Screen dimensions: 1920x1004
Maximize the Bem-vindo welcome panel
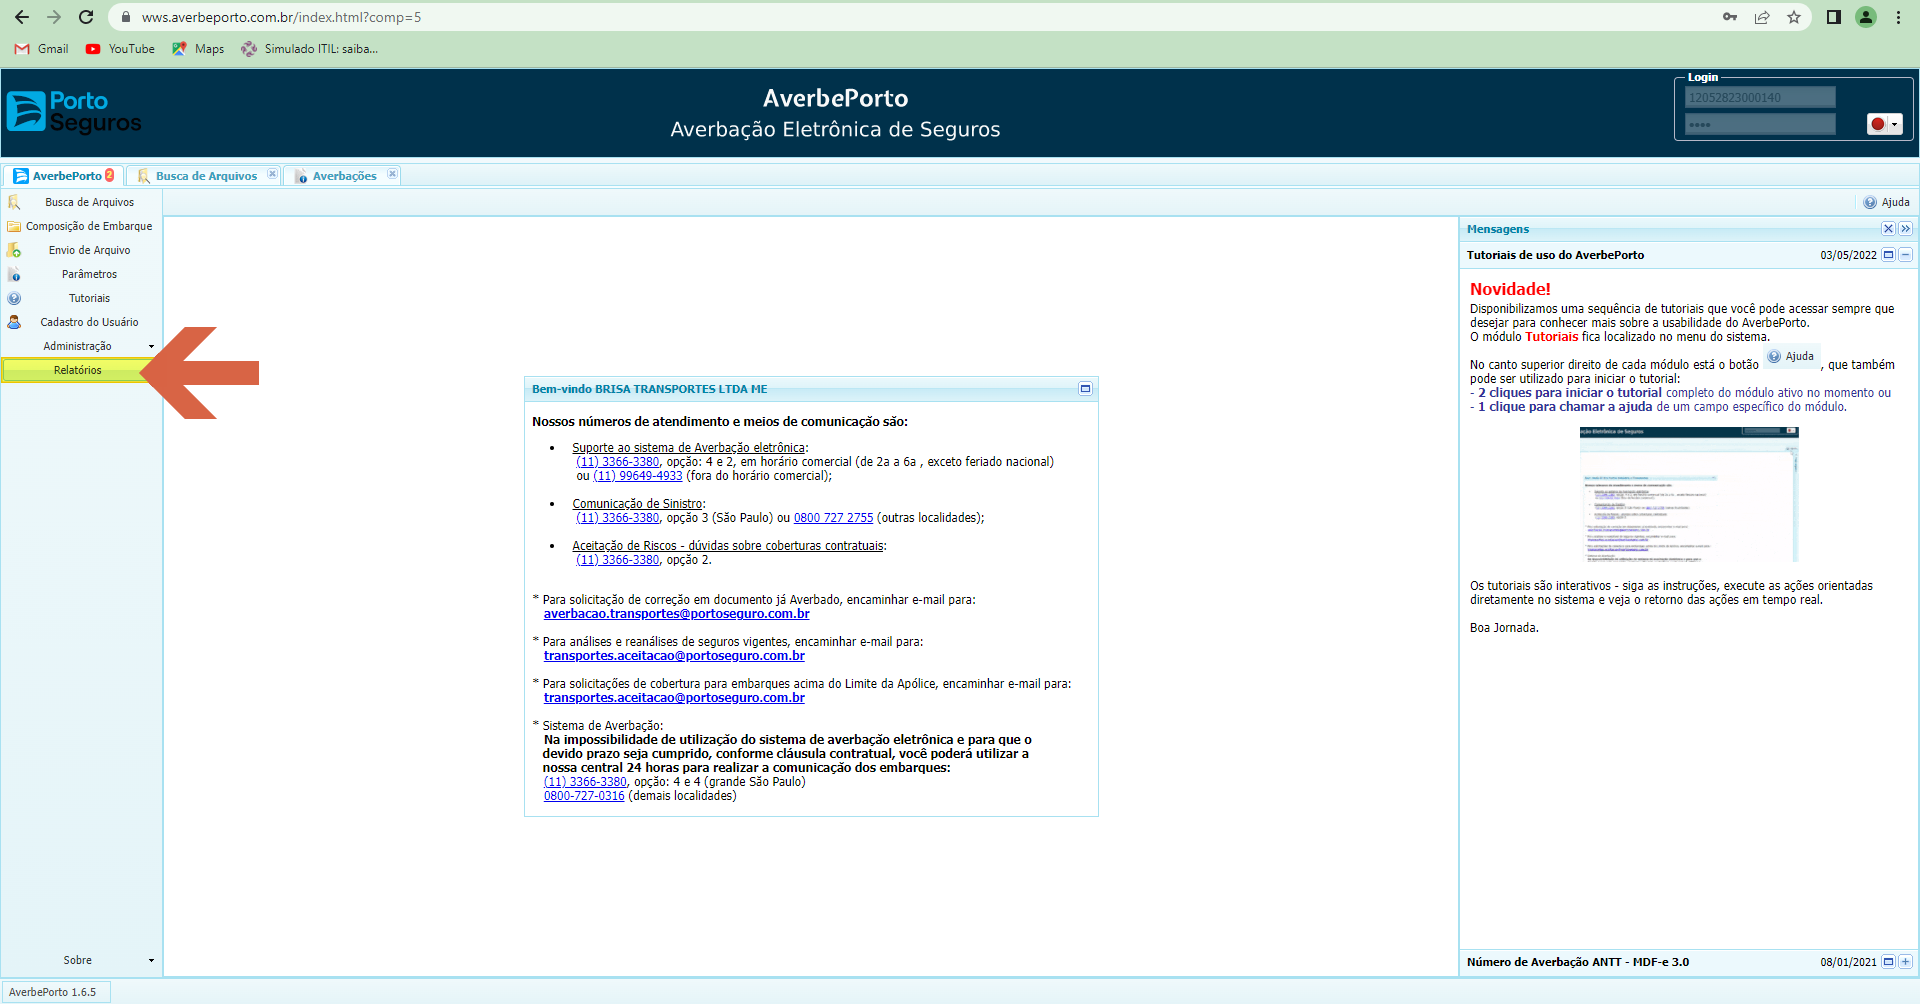click(x=1085, y=389)
